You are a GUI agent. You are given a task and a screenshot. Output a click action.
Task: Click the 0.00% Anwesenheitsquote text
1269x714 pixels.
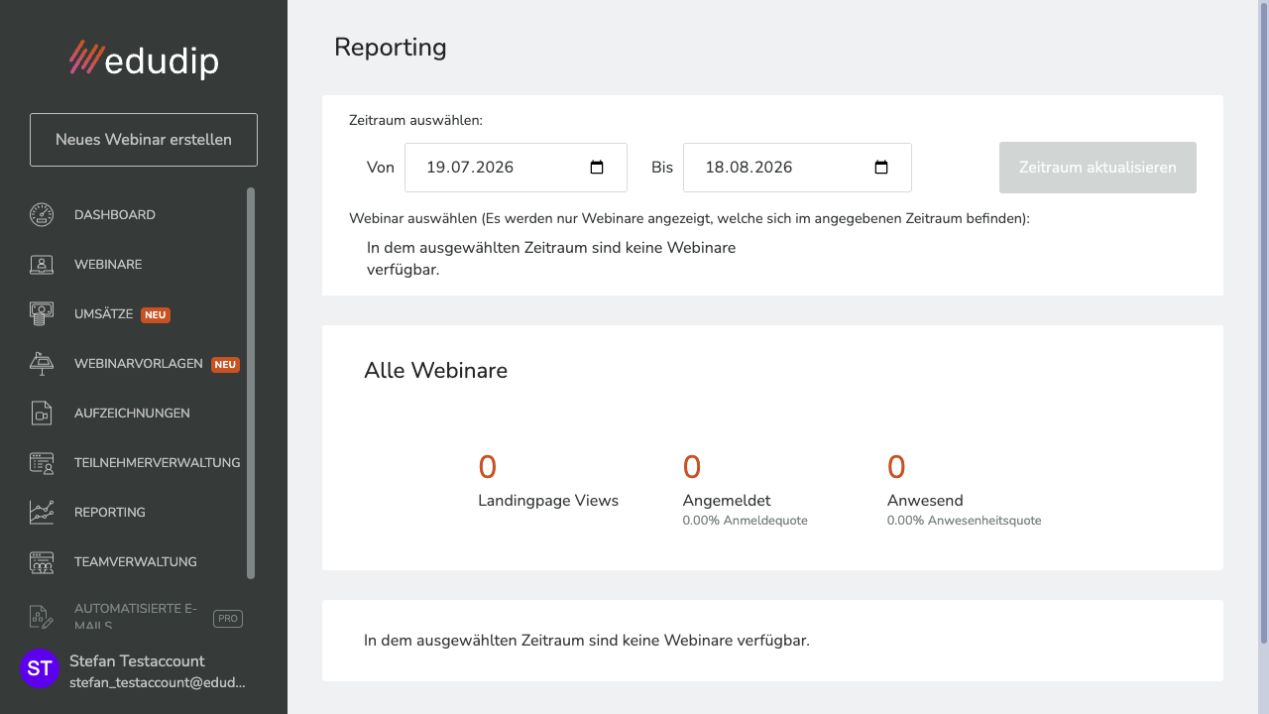pyautogui.click(x=964, y=520)
